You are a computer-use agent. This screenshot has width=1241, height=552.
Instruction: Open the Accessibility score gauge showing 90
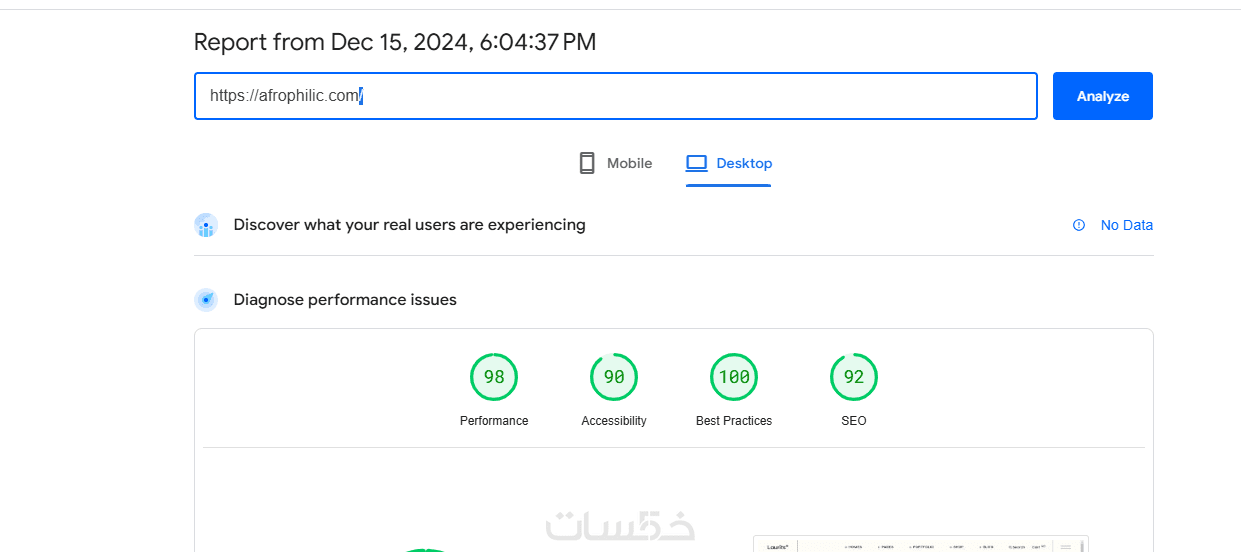pyautogui.click(x=614, y=377)
